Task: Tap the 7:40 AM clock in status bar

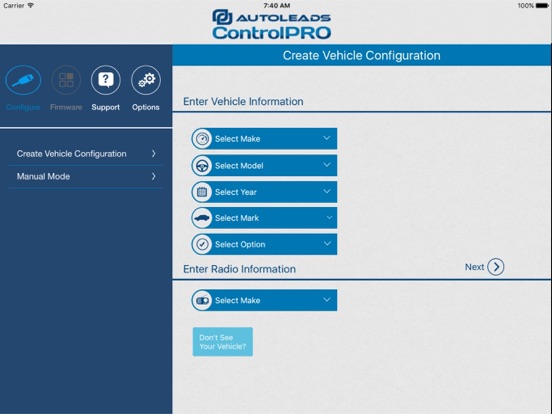Action: coord(277,5)
